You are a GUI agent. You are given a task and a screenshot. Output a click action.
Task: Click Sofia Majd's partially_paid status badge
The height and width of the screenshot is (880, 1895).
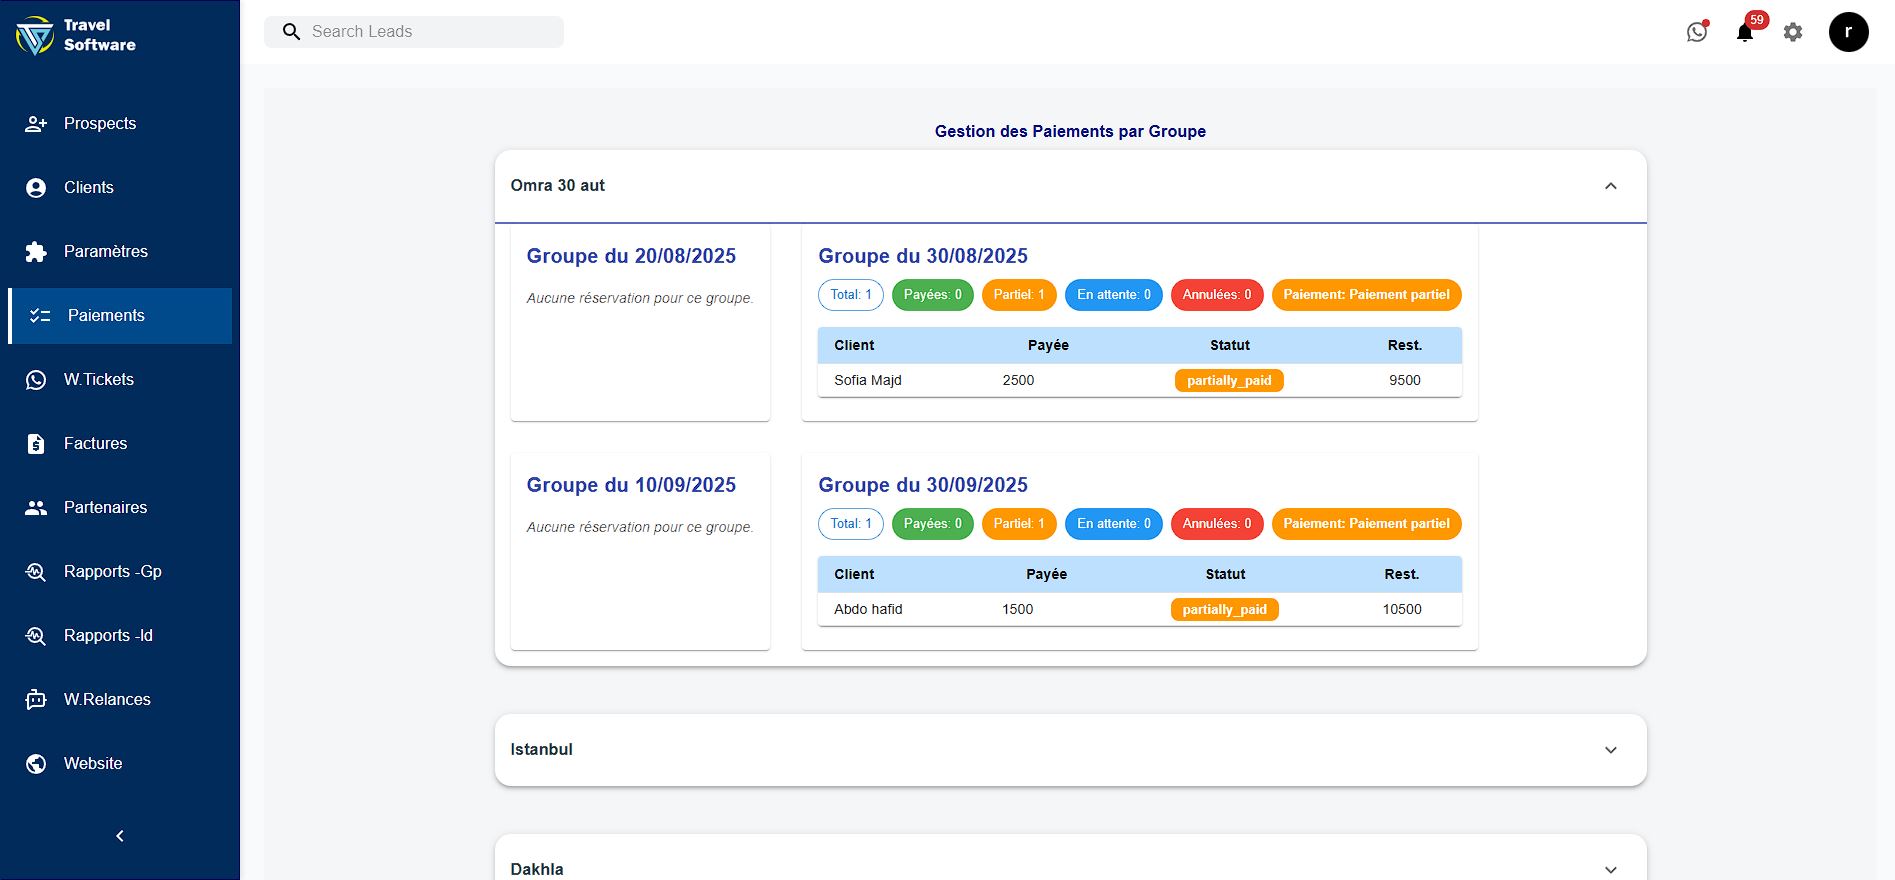(x=1229, y=381)
